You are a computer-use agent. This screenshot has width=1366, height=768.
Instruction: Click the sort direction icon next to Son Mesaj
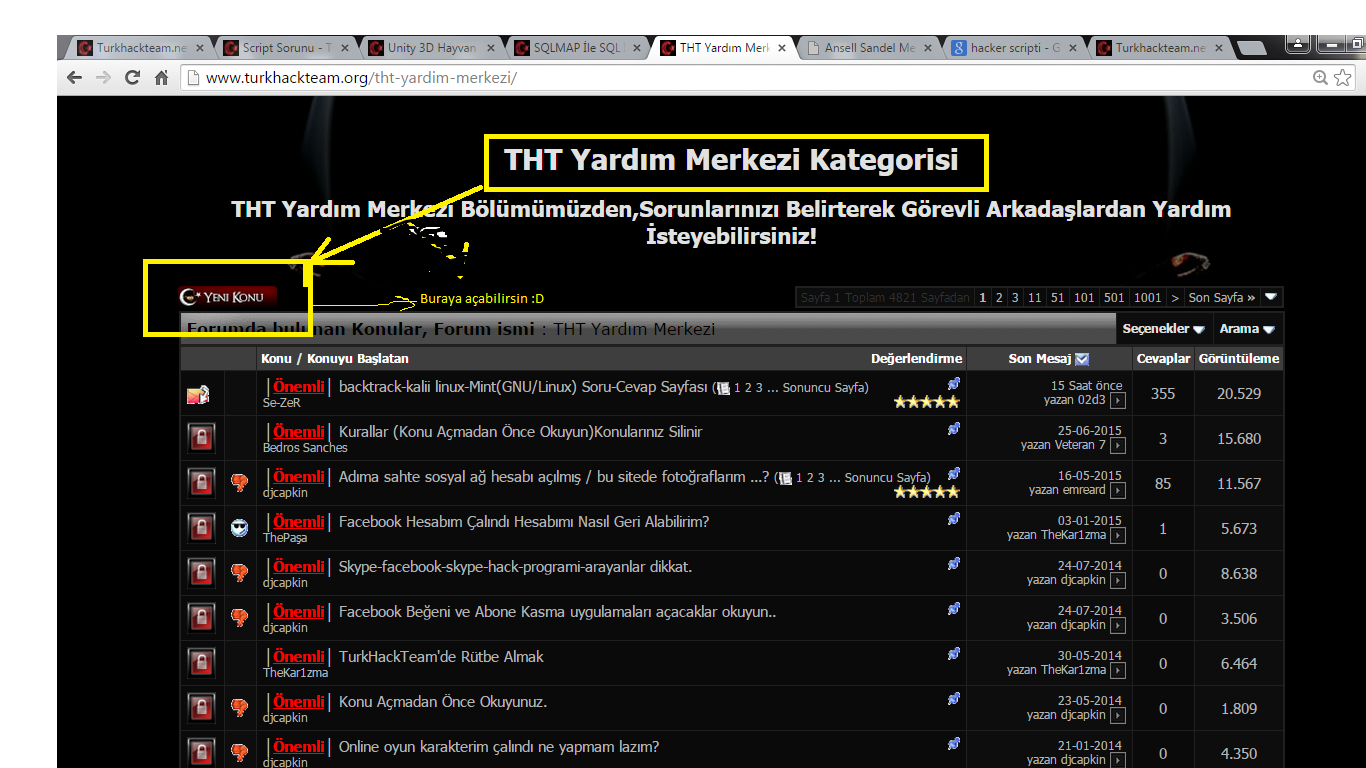pyautogui.click(x=1082, y=359)
